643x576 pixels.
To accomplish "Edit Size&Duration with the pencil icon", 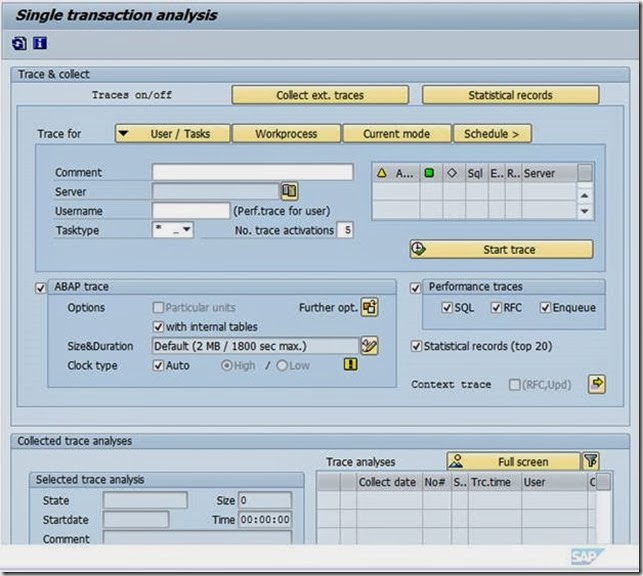I will (x=369, y=346).
